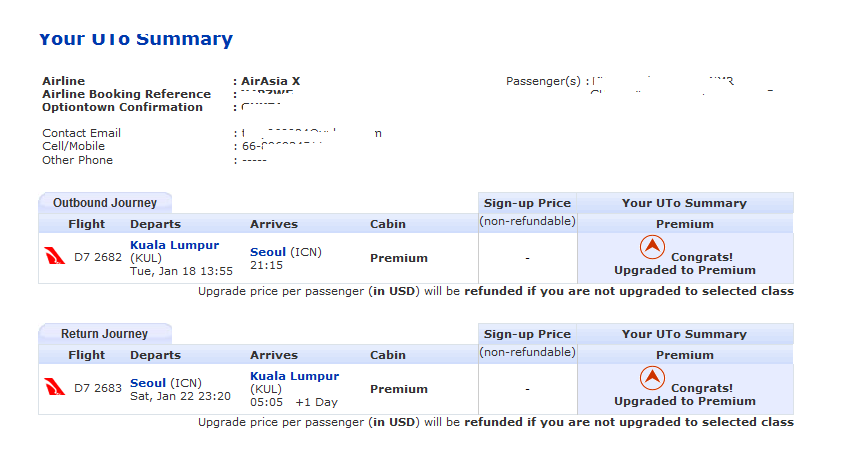Click outbound Congrats Upgraded to Premium text
Image resolution: width=857 pixels, height=460 pixels.
click(x=685, y=264)
